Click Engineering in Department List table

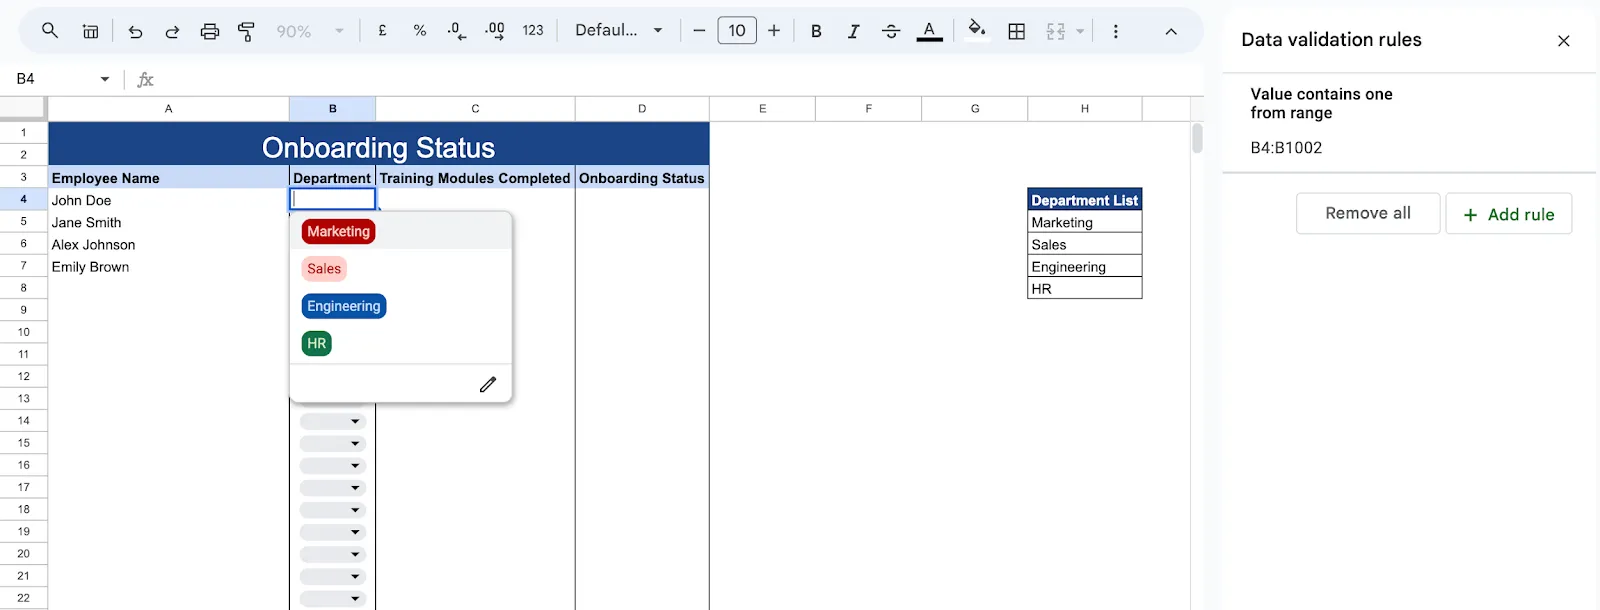[x=1085, y=266]
